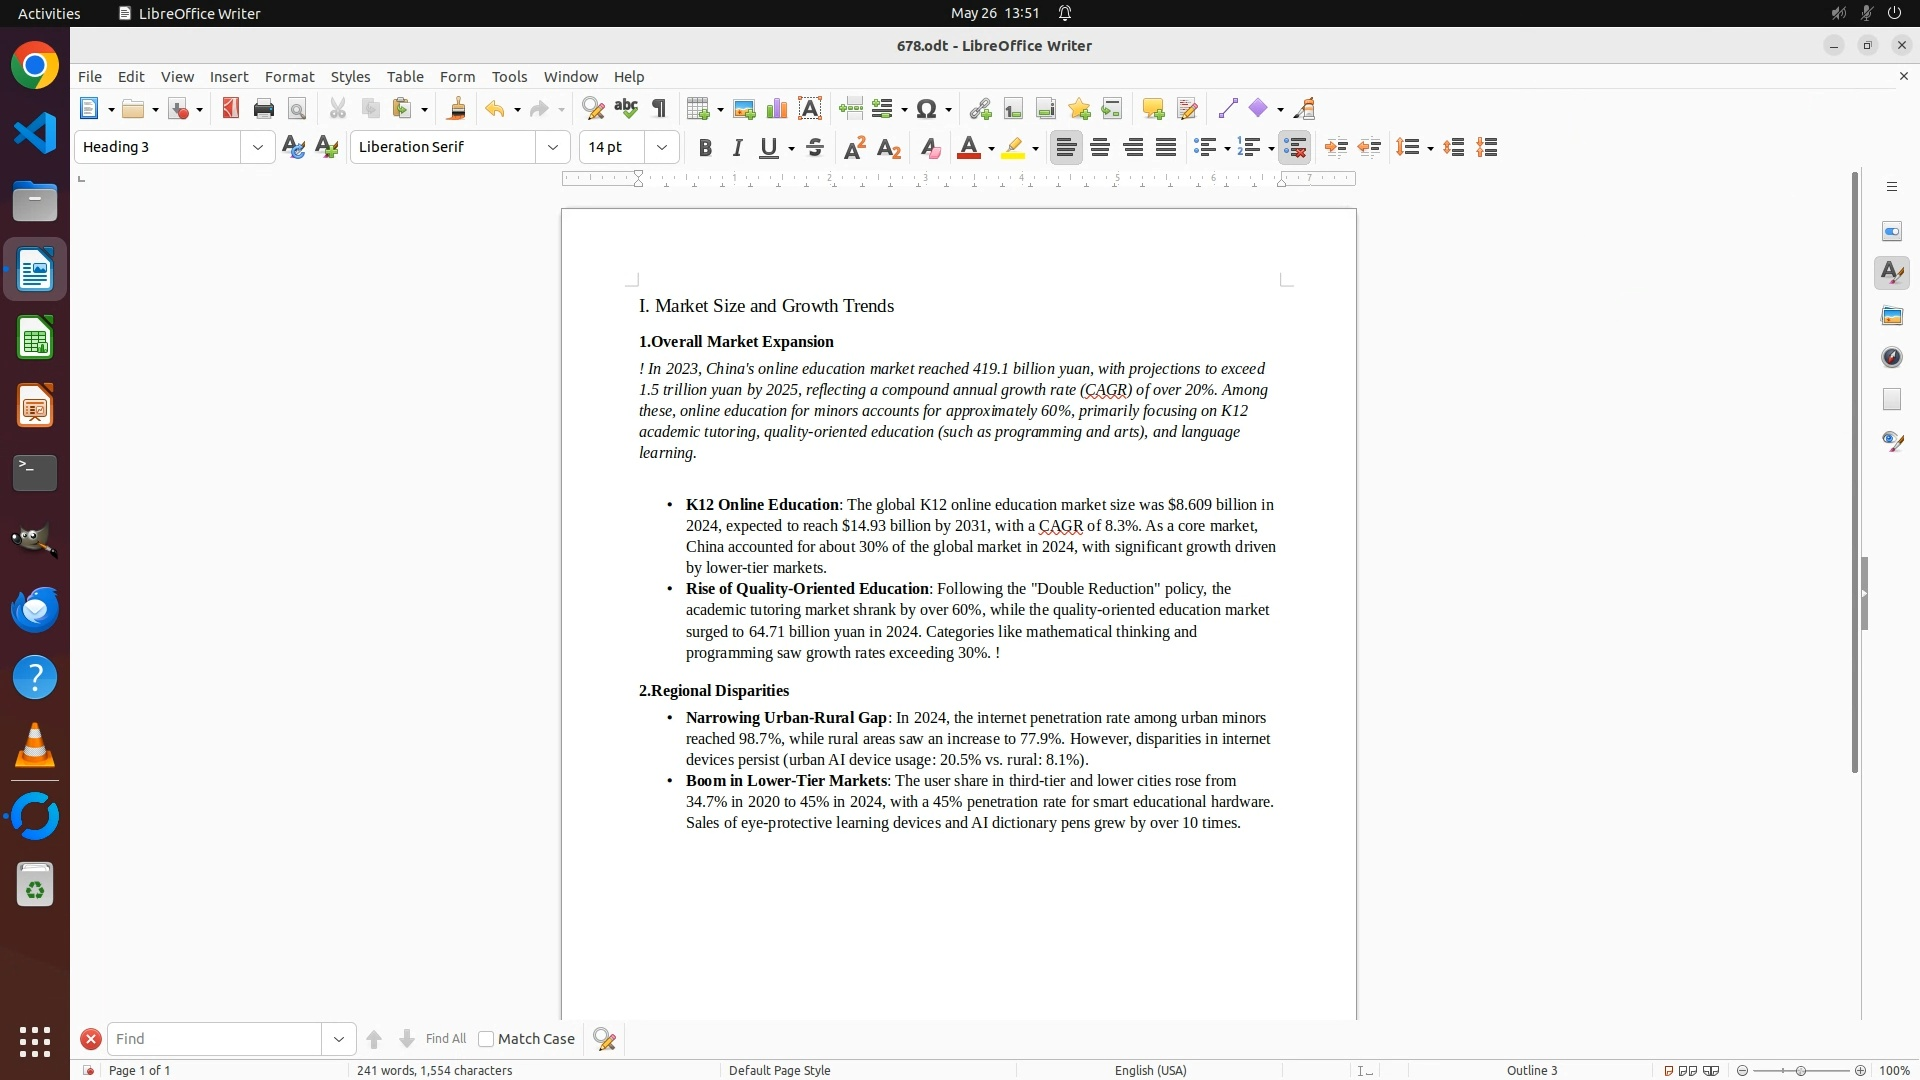This screenshot has height=1080, width=1920.
Task: Click the Insert Chart icon
Action: click(777, 109)
